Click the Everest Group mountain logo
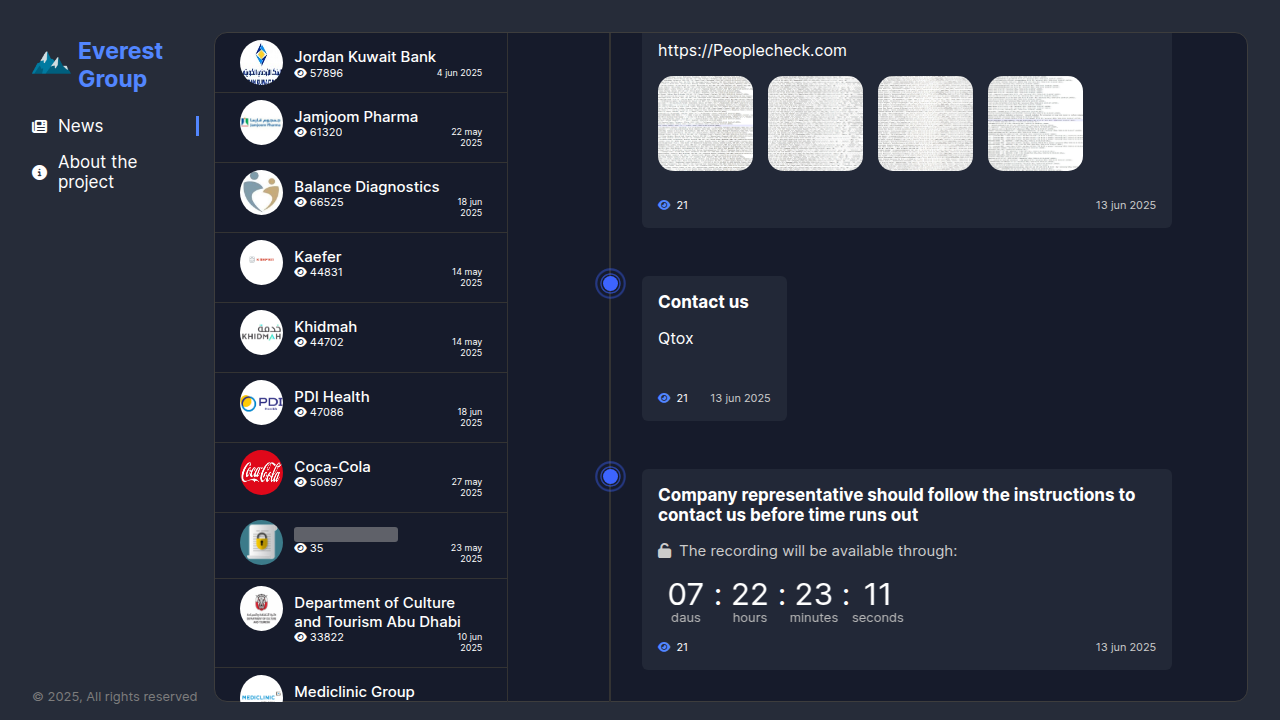 pyautogui.click(x=50, y=63)
